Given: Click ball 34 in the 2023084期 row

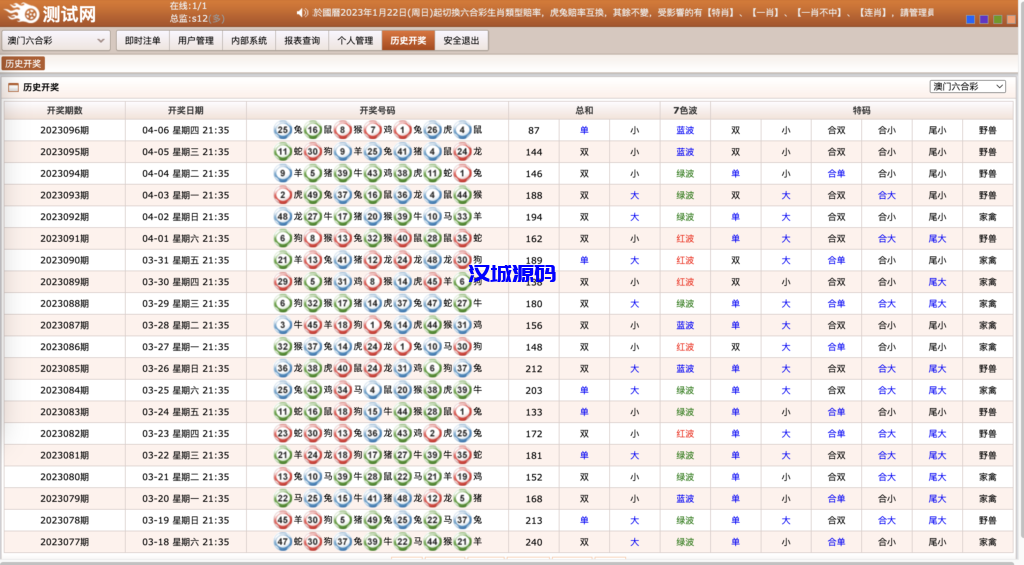Looking at the screenshot, I should point(342,390).
